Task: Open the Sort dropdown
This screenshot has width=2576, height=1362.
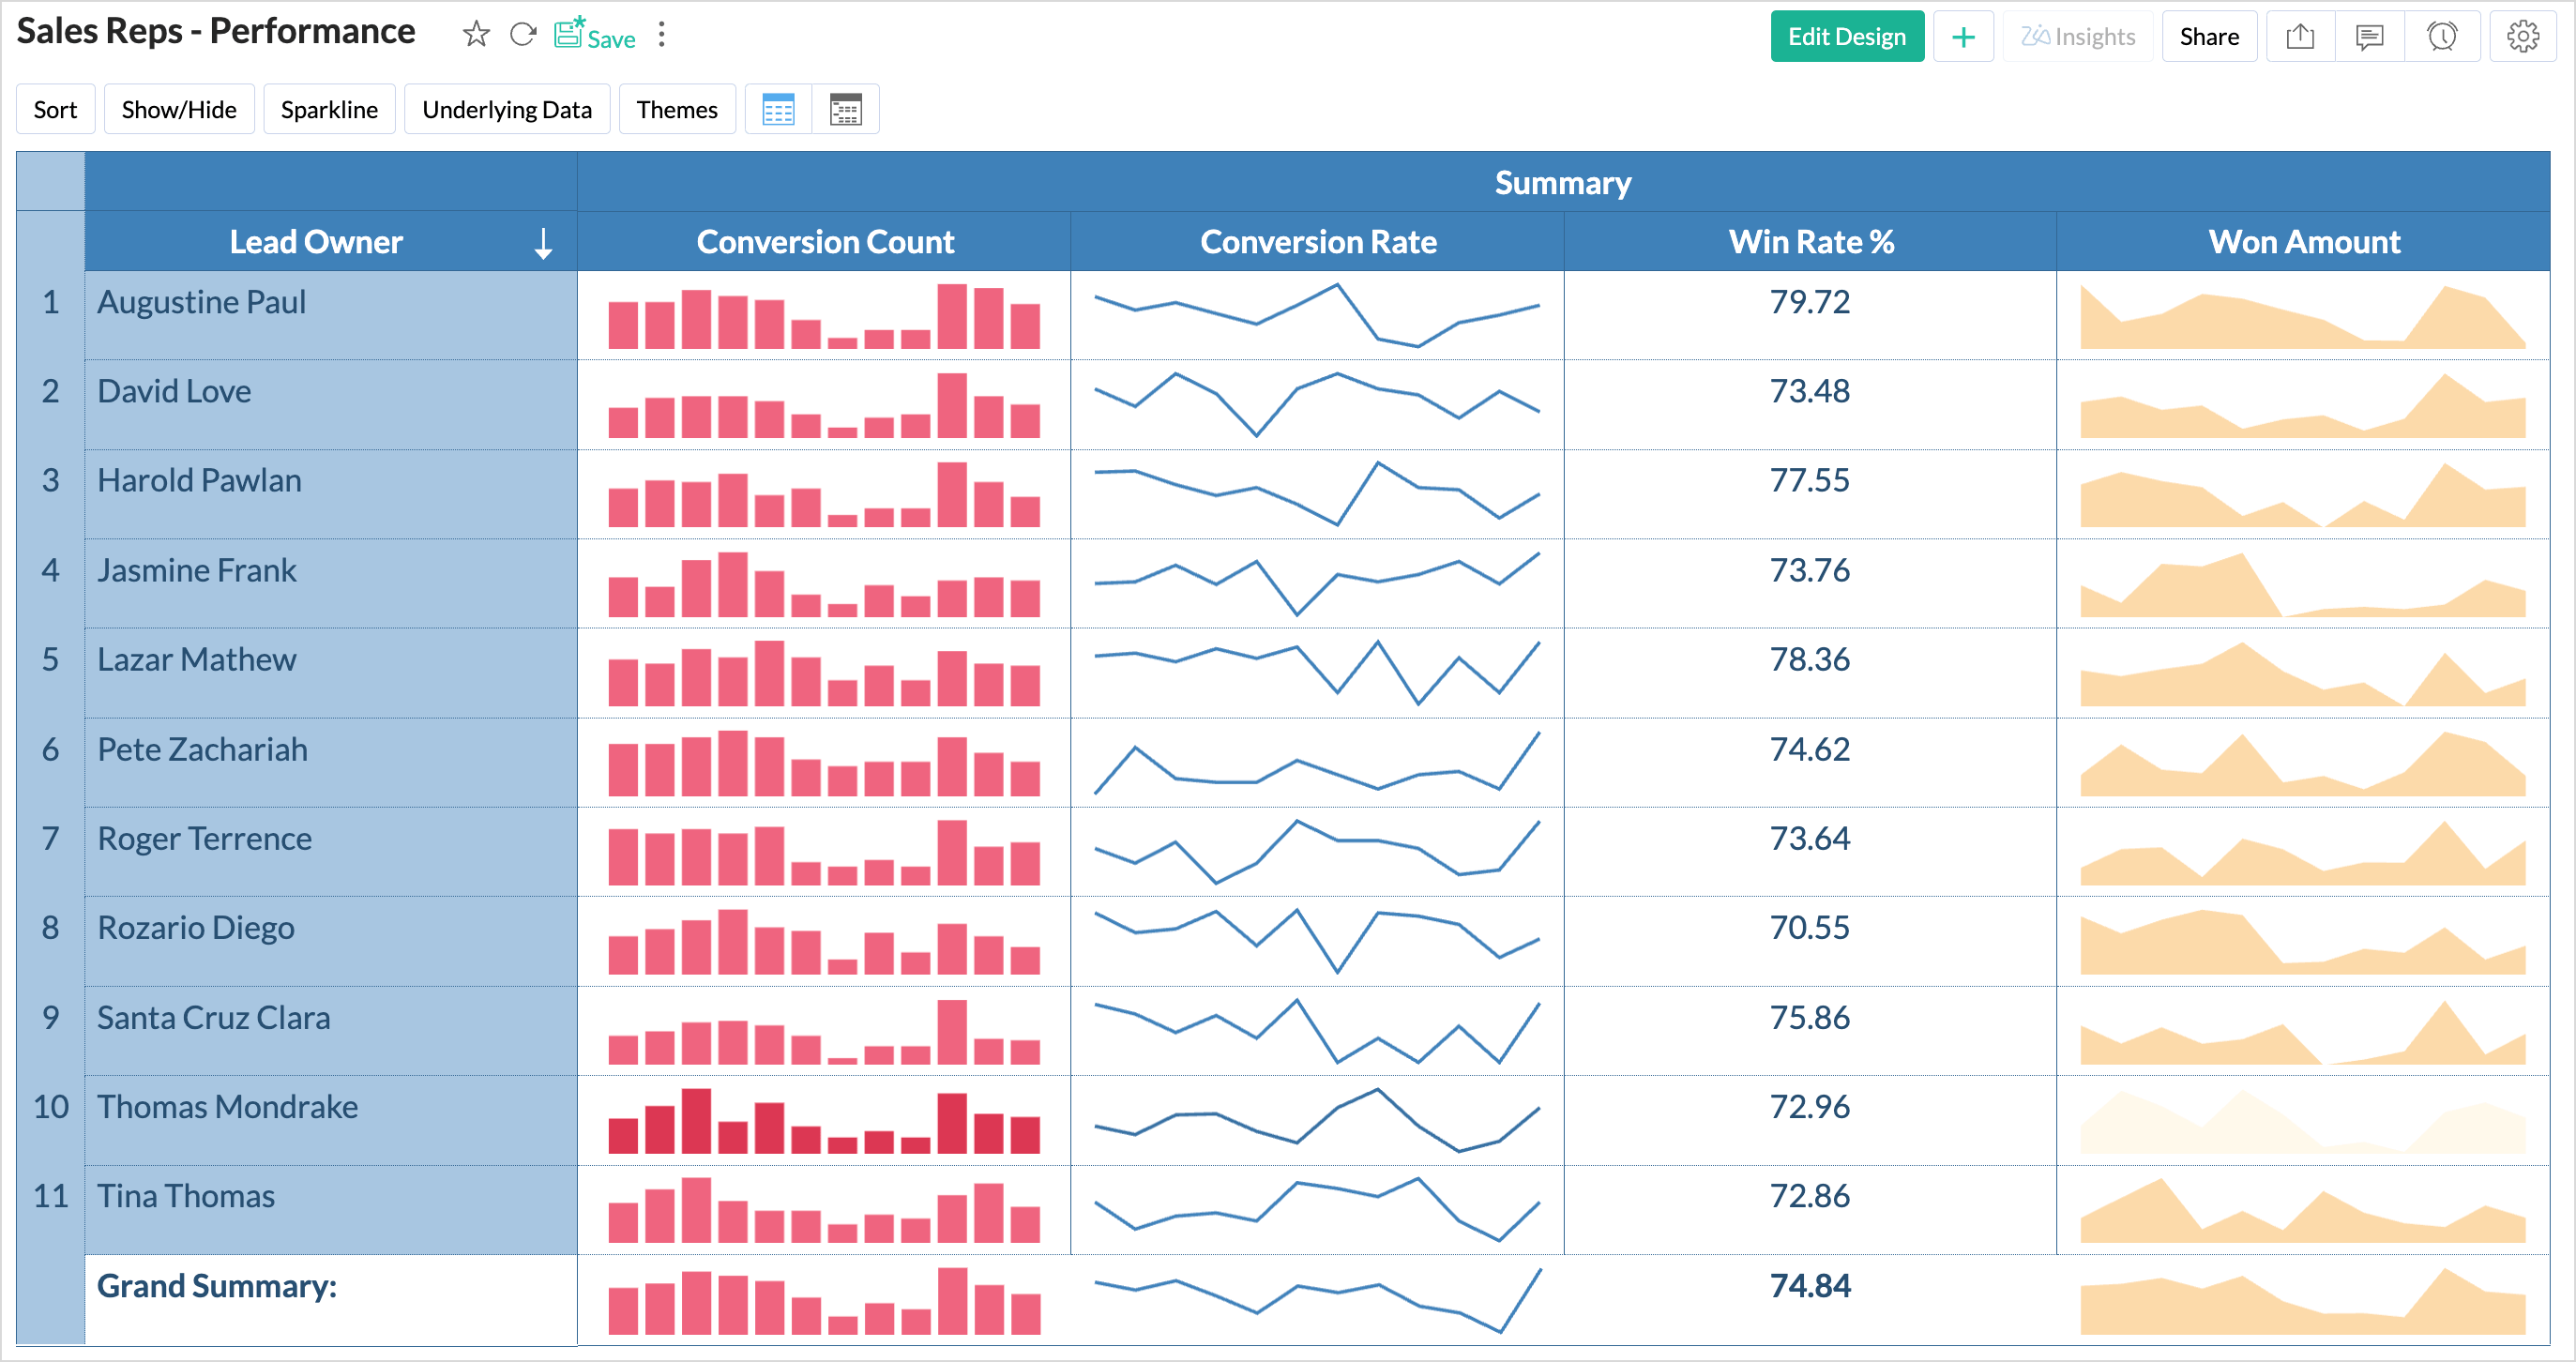Action: tap(55, 109)
